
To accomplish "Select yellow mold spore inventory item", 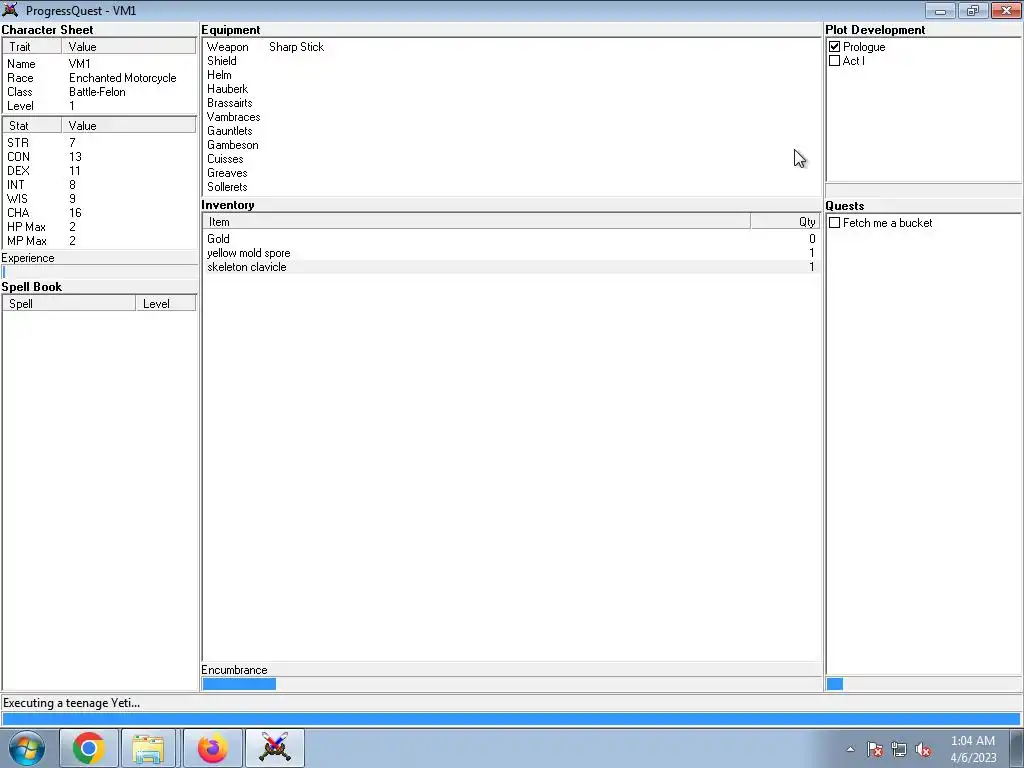I will [x=511, y=253].
